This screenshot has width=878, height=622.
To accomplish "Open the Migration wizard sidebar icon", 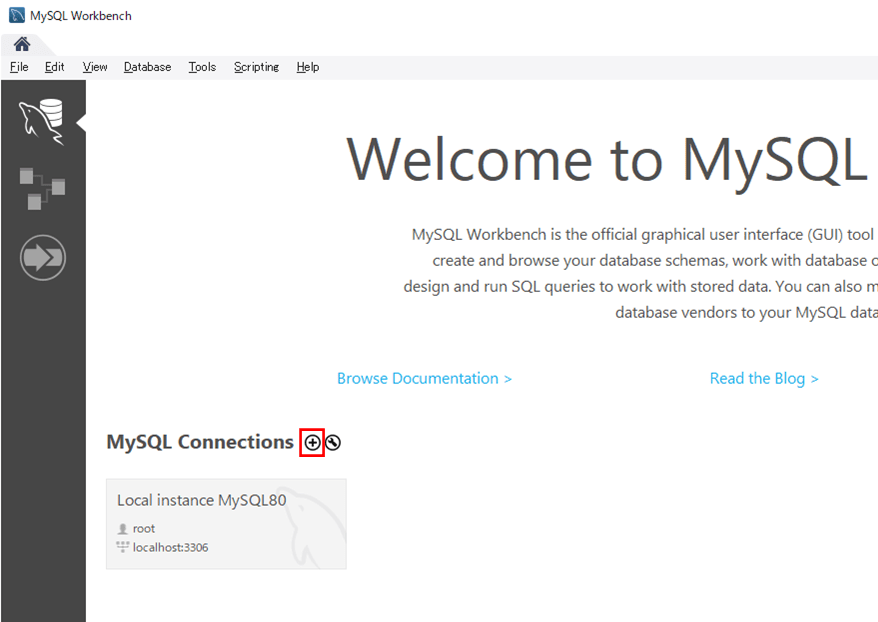I will coord(42,258).
